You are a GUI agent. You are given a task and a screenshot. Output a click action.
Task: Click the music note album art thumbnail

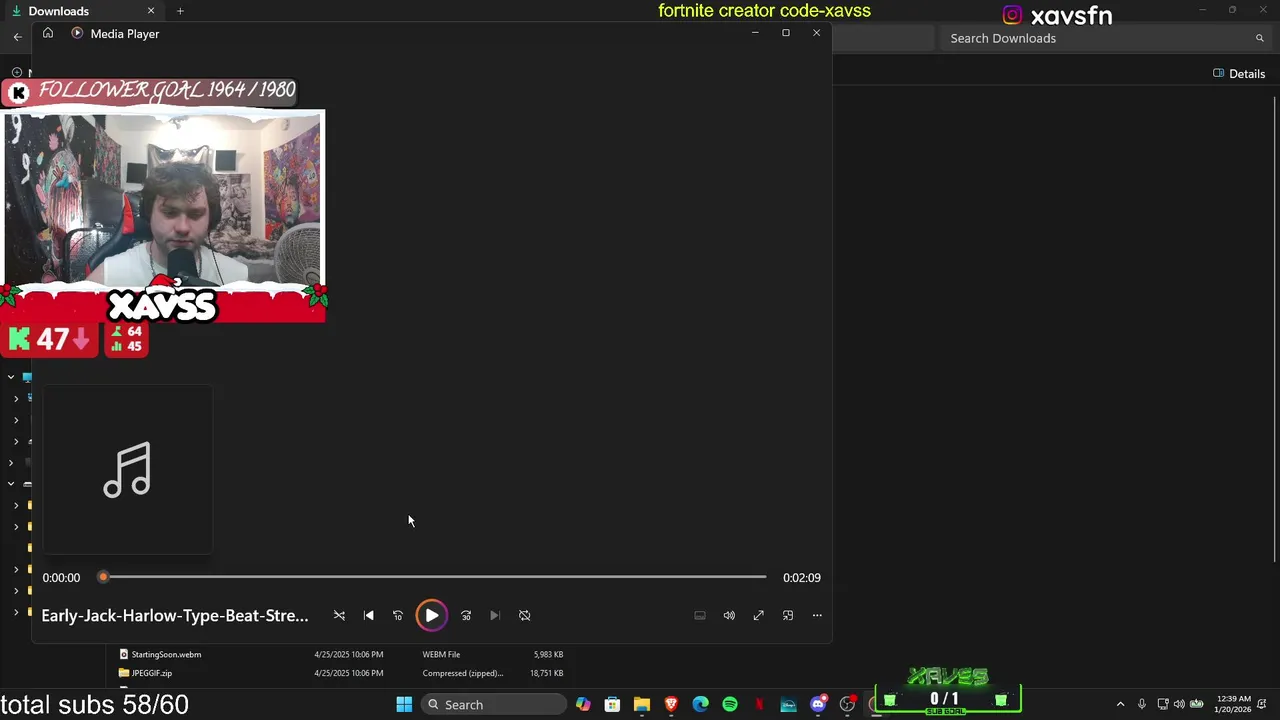click(x=127, y=469)
